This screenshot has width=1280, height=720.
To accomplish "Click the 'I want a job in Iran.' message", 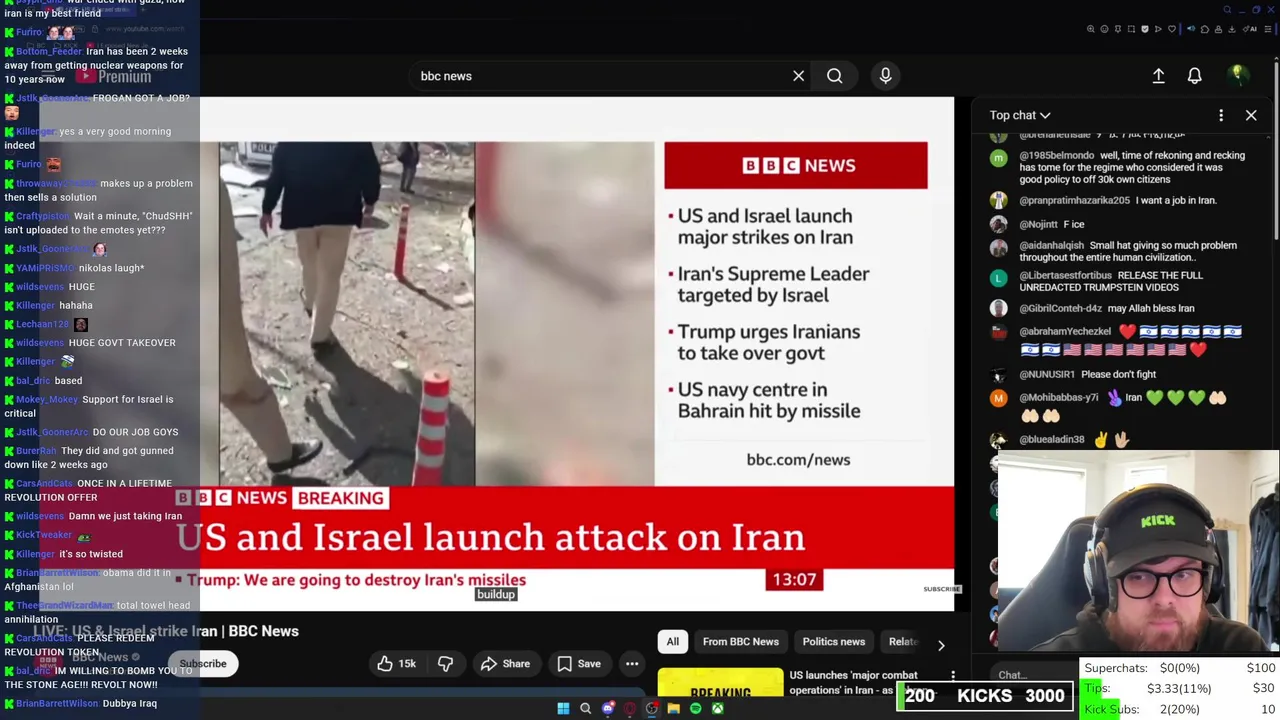I will 1177,200.
